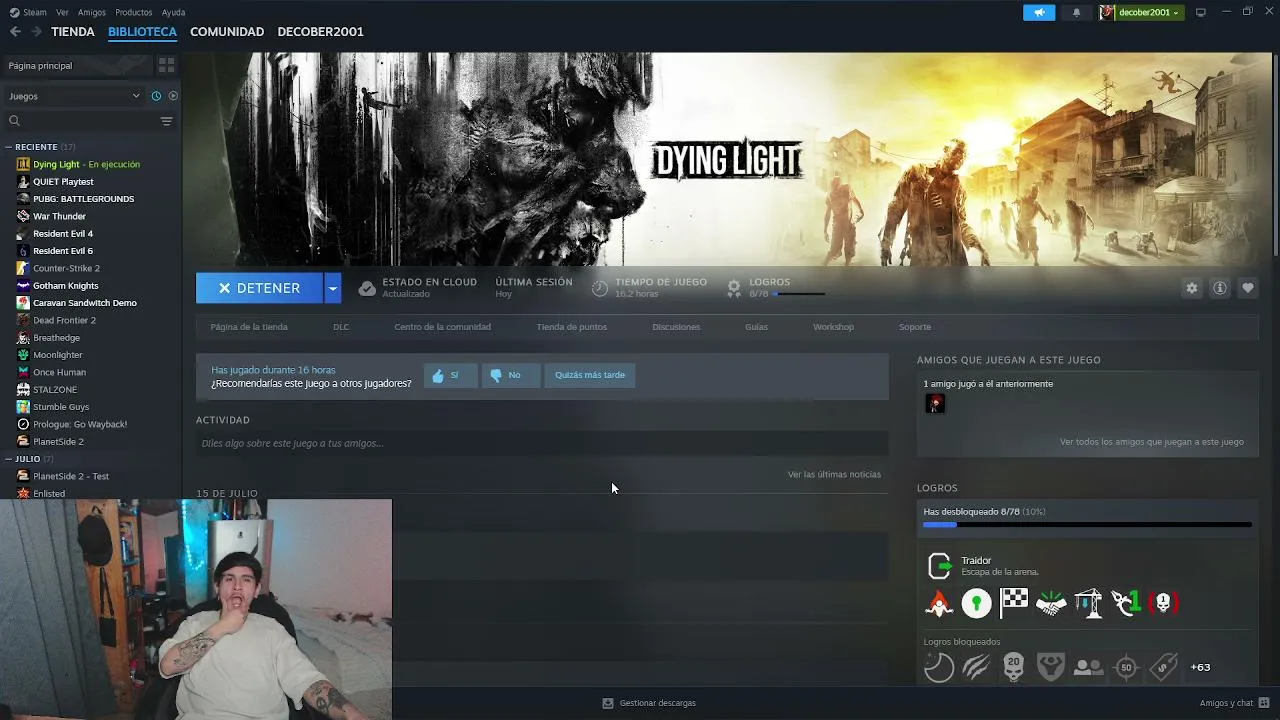Click Quizás más tarde button
Screen dimensions: 1280x720
point(590,375)
